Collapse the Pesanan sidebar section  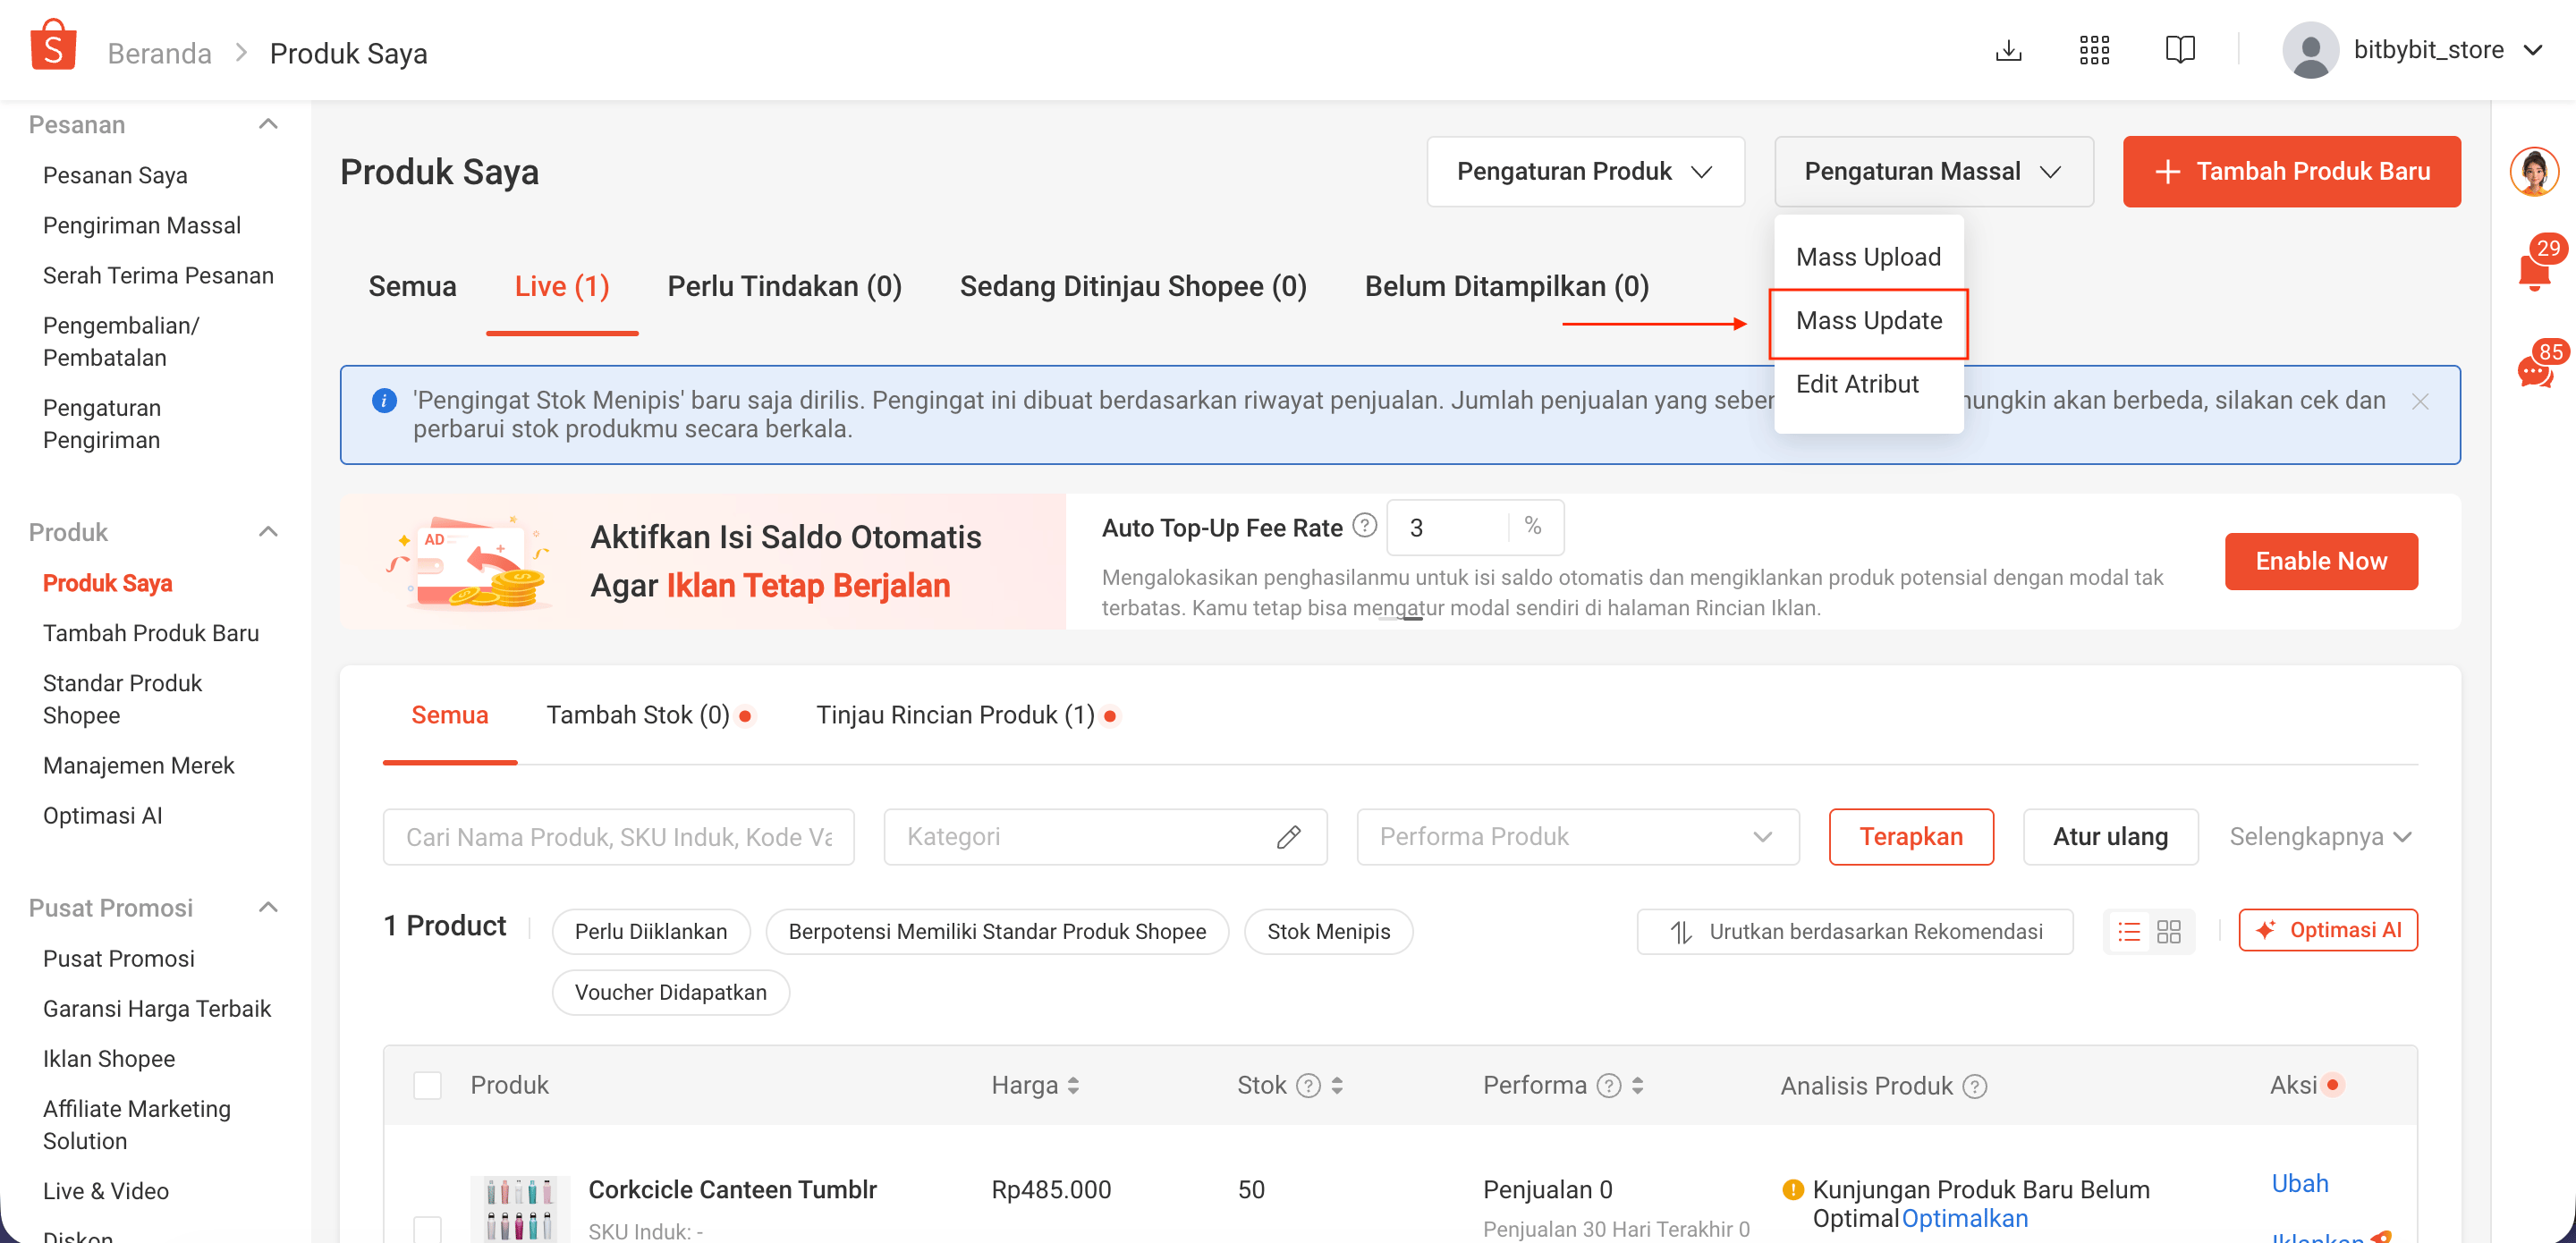268,124
